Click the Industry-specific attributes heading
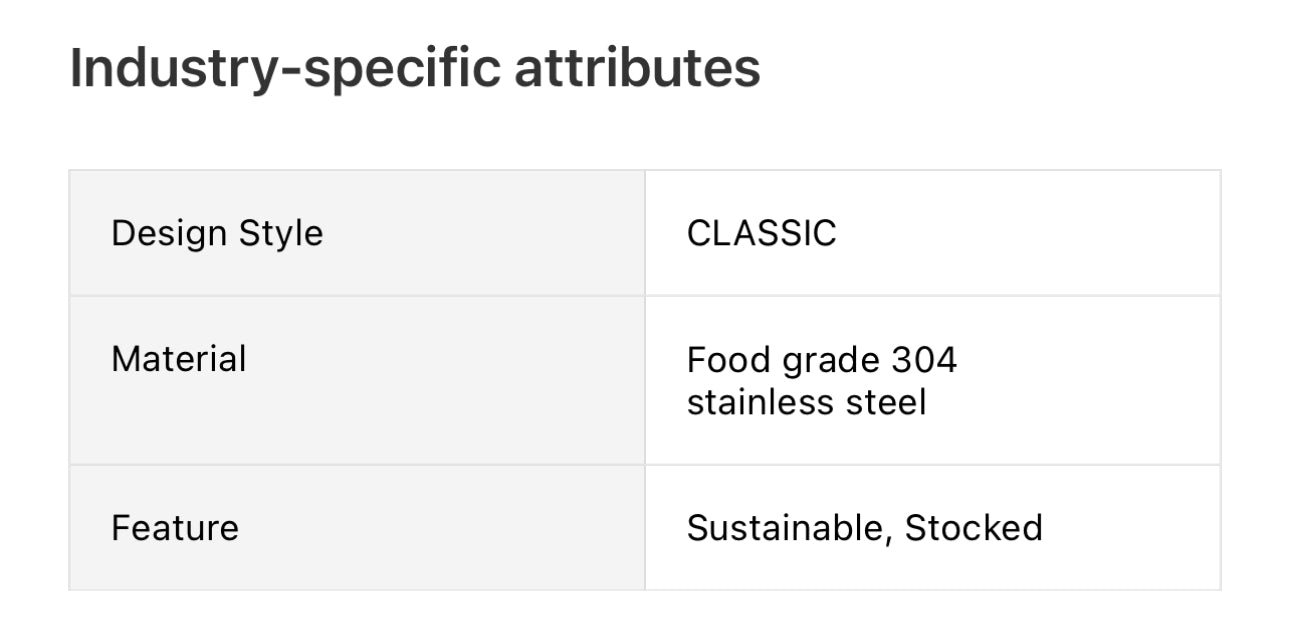This screenshot has width=1290, height=644. [415, 70]
